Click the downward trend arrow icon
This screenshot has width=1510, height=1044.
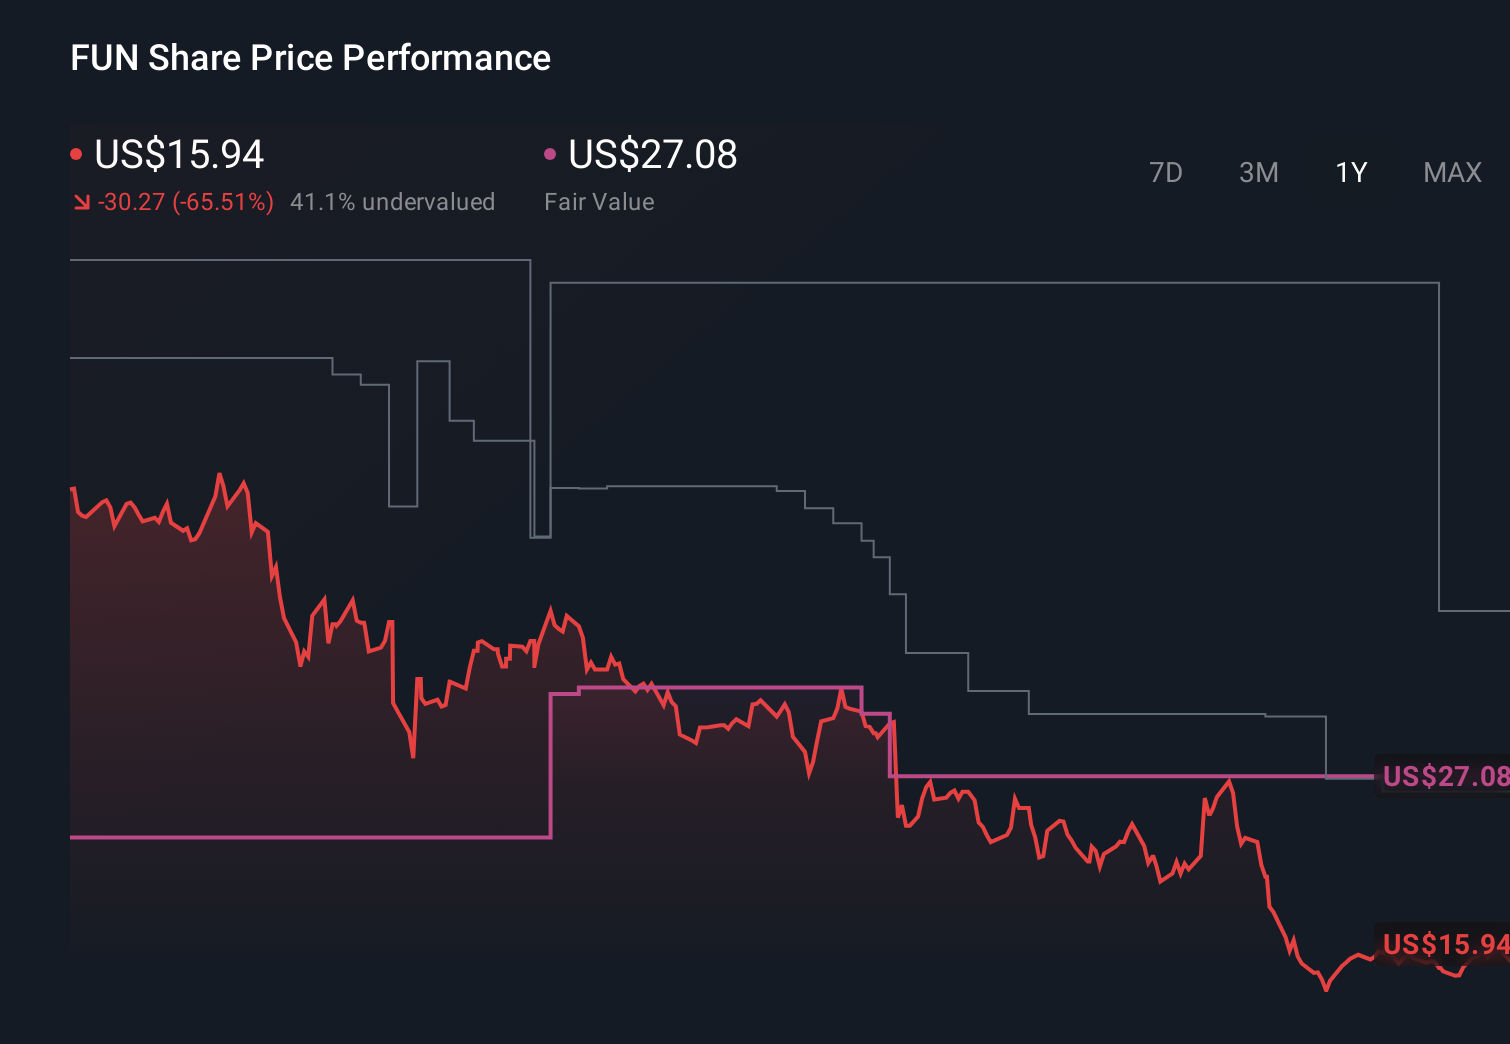point(80,201)
